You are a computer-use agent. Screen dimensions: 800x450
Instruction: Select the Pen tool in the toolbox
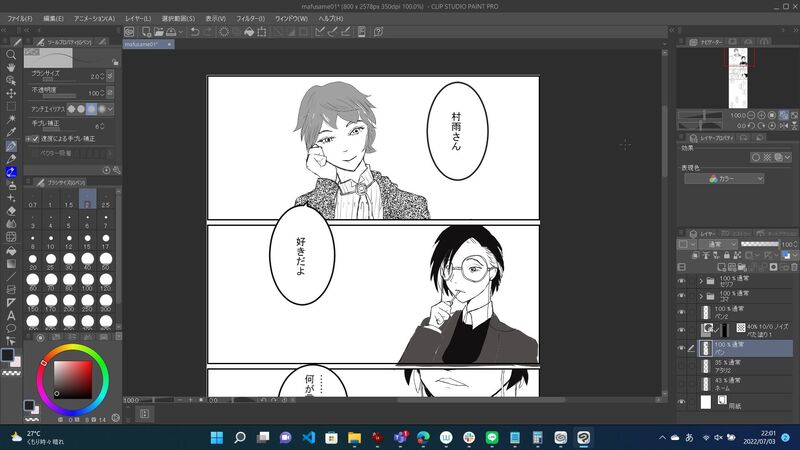[x=11, y=146]
